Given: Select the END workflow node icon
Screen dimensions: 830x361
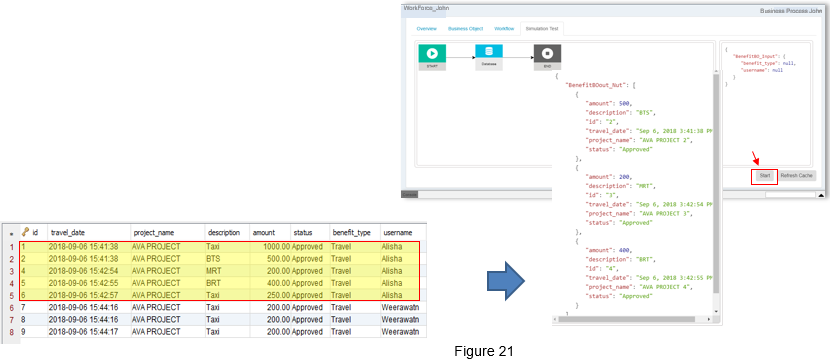Looking at the screenshot, I should coord(547,53).
